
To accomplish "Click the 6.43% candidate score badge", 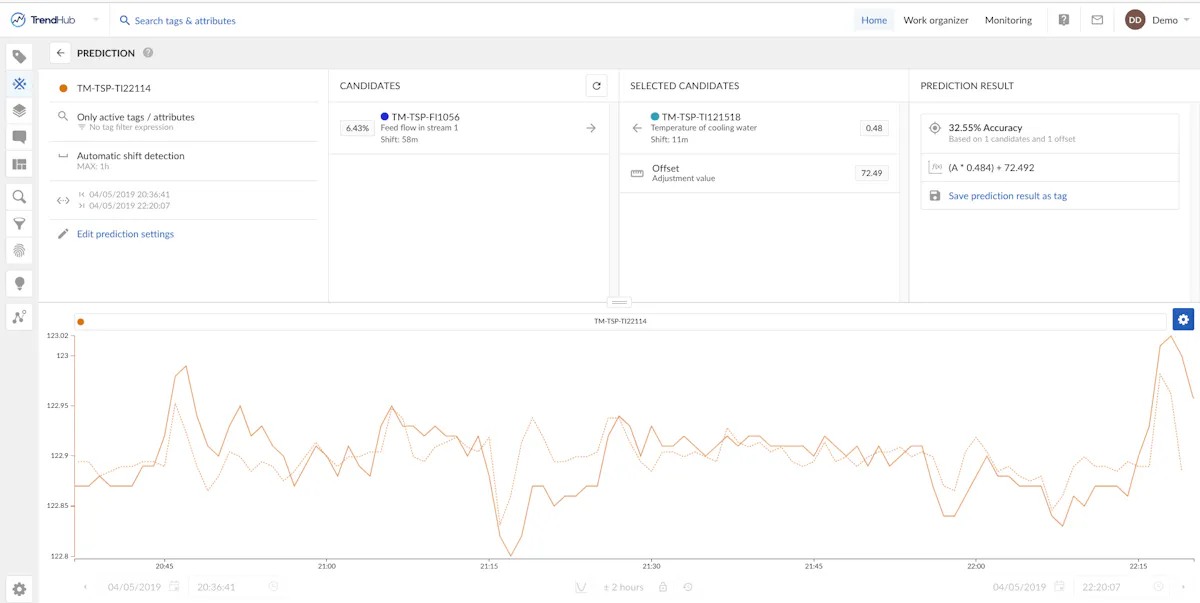I will click(357, 128).
